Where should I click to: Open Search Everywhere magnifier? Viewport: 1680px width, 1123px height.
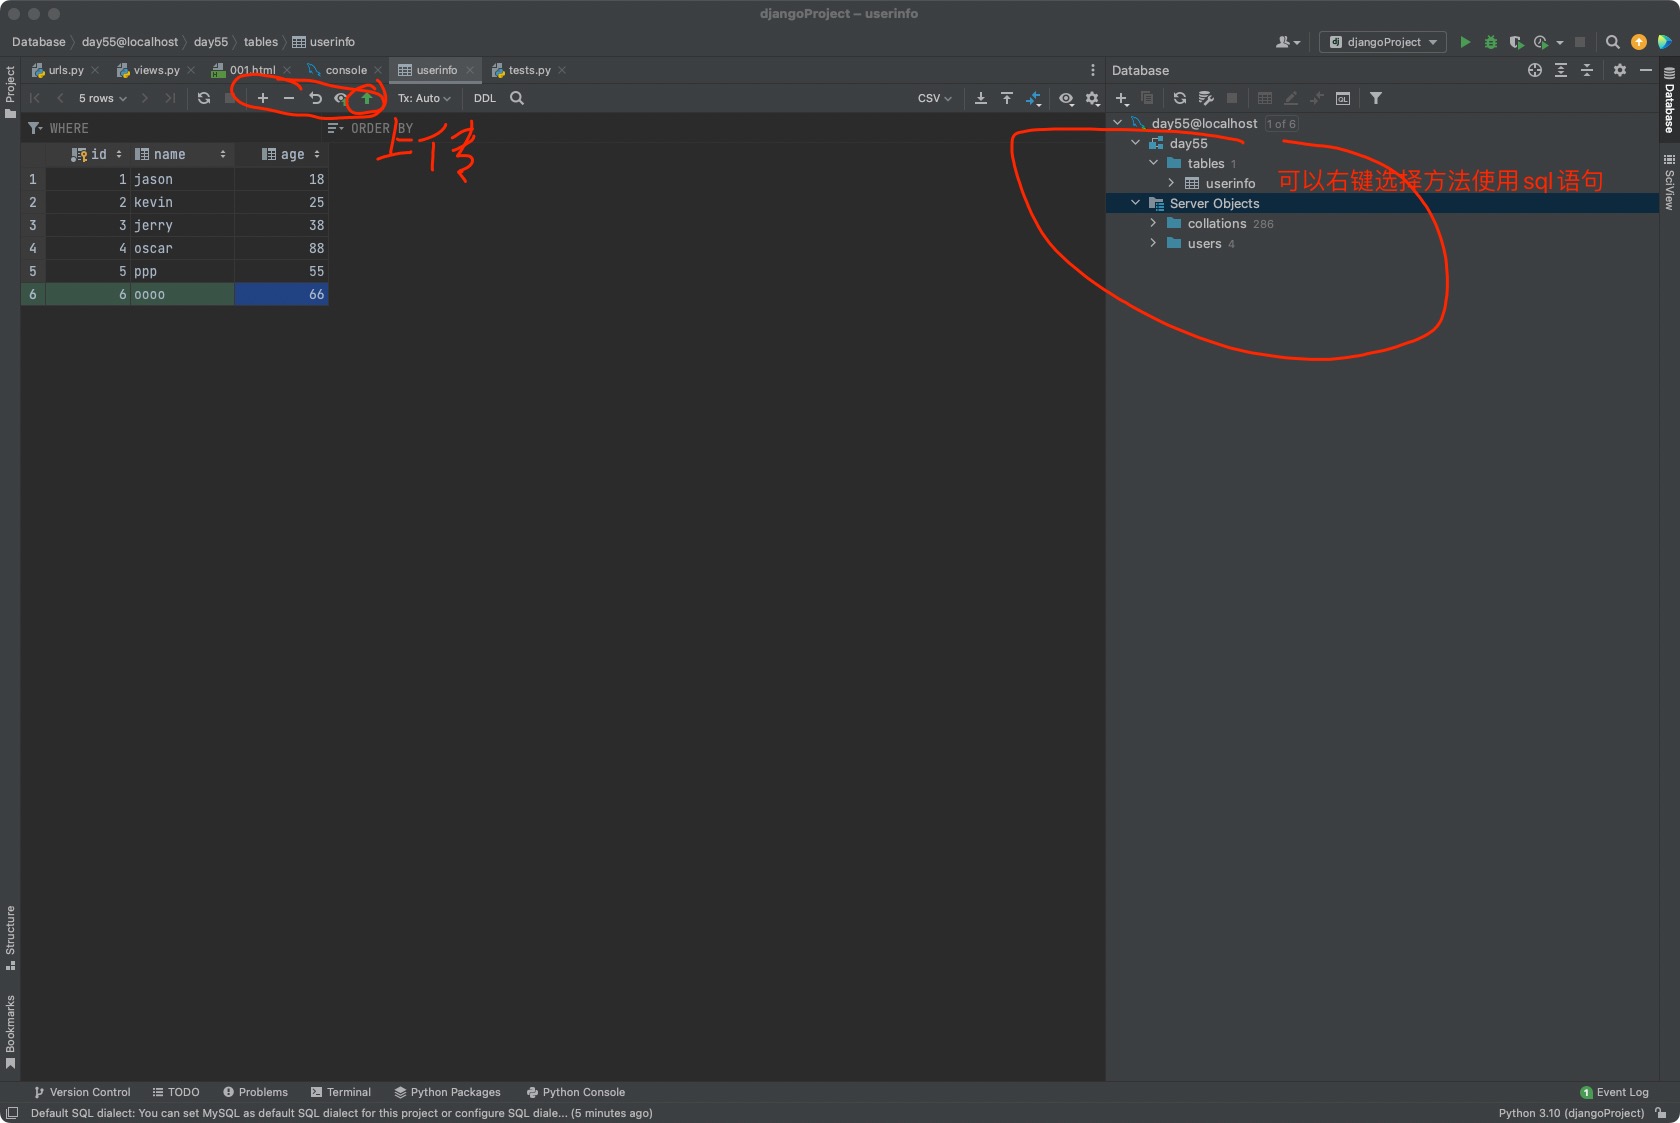(1613, 42)
